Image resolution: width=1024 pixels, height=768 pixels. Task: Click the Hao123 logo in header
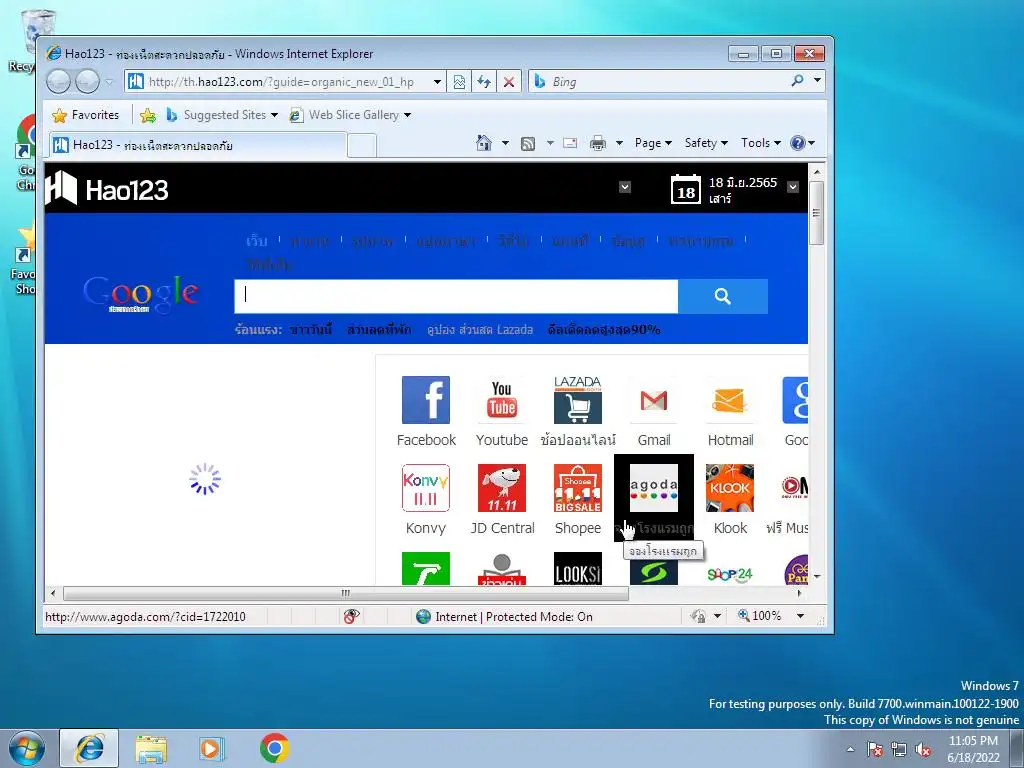[x=107, y=189]
